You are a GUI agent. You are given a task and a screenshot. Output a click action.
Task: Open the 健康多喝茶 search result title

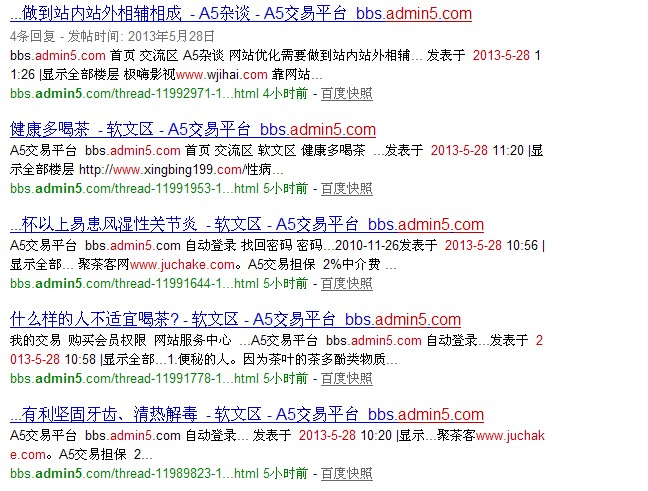(192, 129)
